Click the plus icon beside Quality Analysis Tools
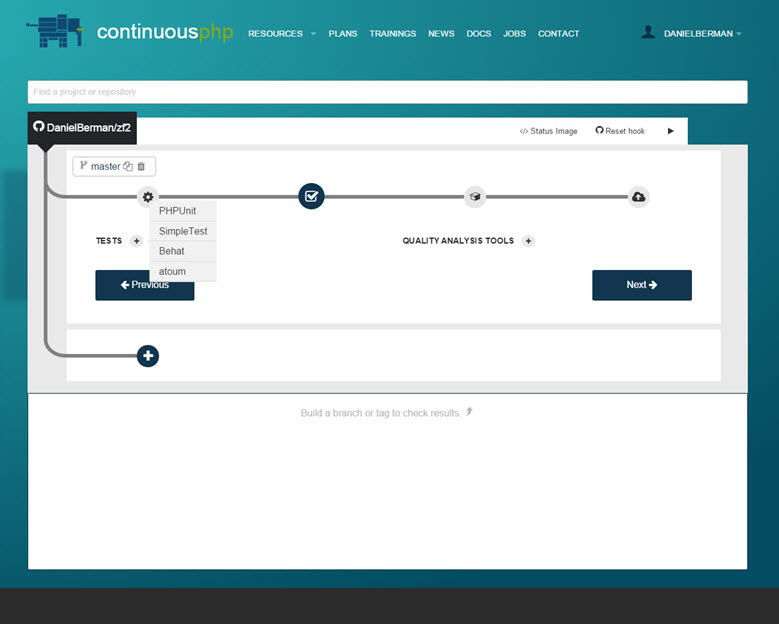 pos(528,241)
